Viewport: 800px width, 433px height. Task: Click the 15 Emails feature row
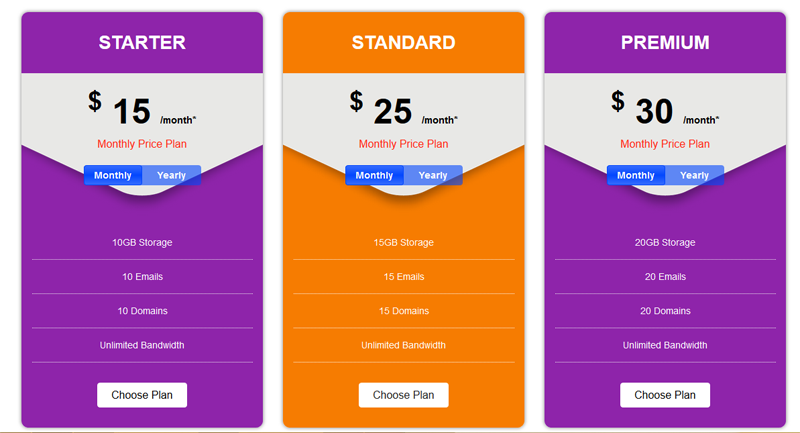click(x=404, y=277)
